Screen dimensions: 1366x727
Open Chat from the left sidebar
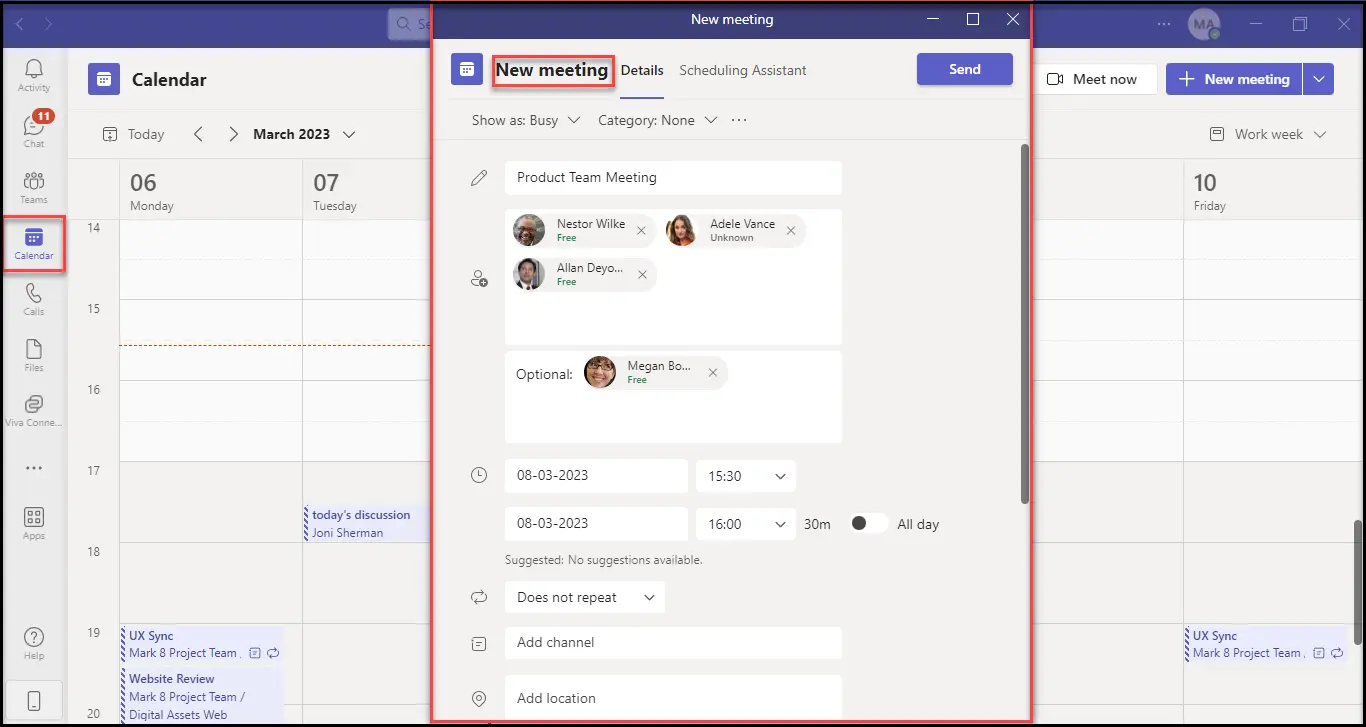34,131
